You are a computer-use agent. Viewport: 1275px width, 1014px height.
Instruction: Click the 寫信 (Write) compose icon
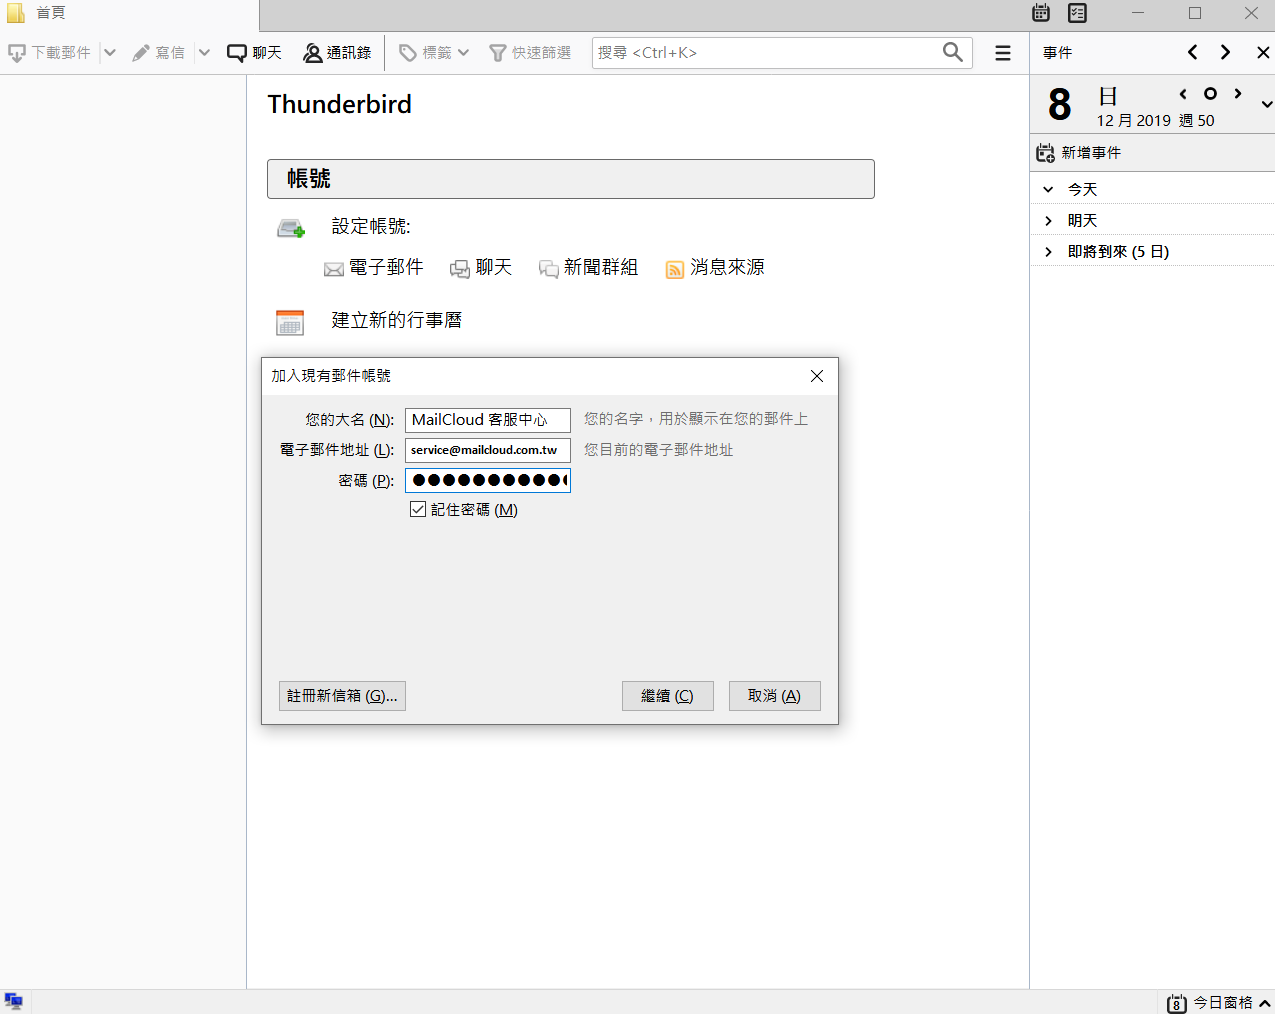140,52
